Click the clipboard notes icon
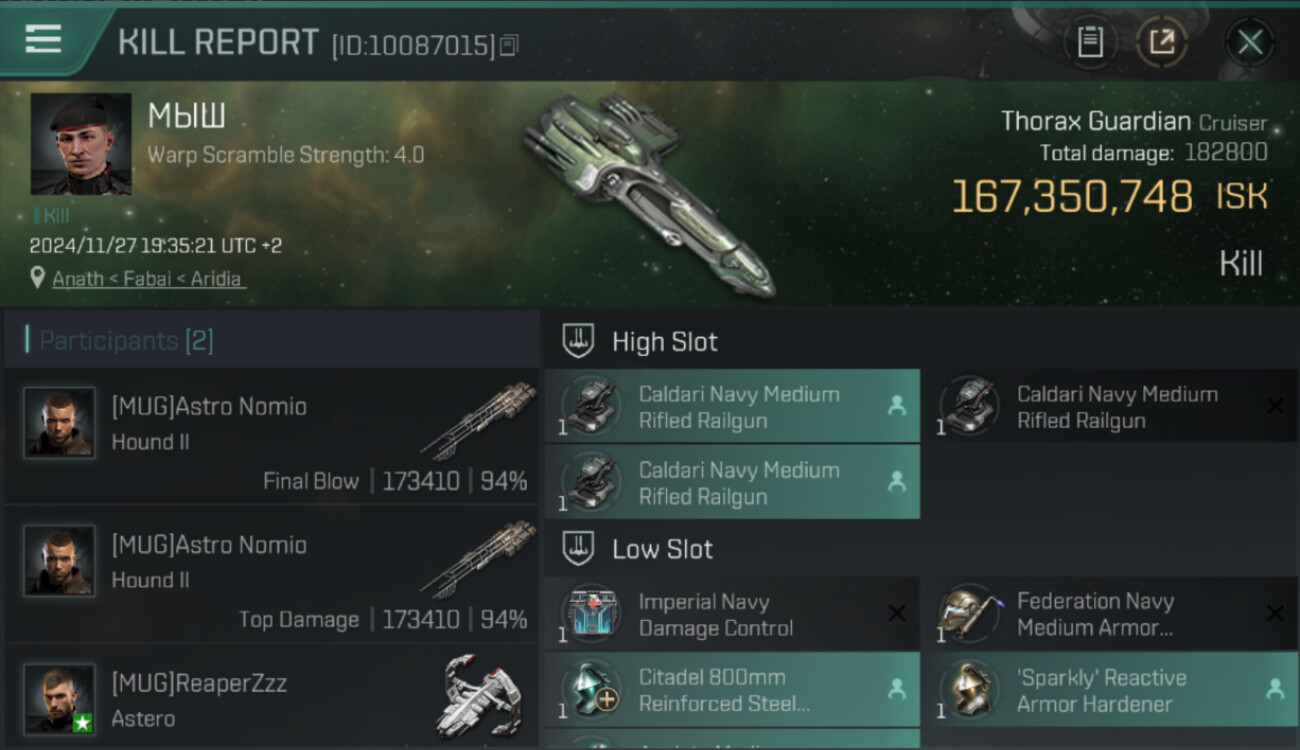Viewport: 1300px width, 750px height. 1090,42
